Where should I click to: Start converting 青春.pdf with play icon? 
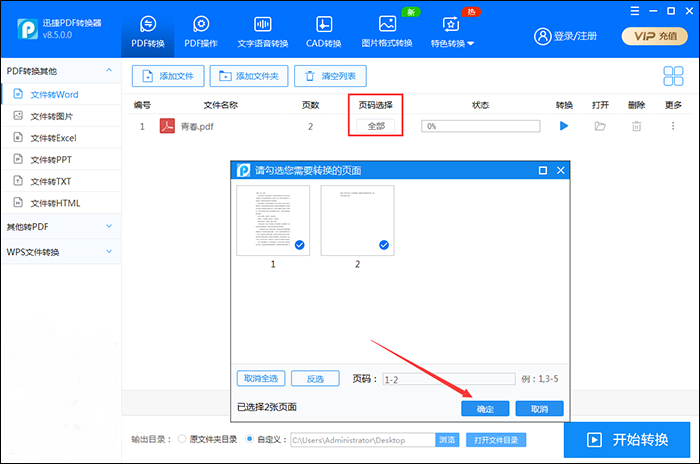(x=564, y=126)
